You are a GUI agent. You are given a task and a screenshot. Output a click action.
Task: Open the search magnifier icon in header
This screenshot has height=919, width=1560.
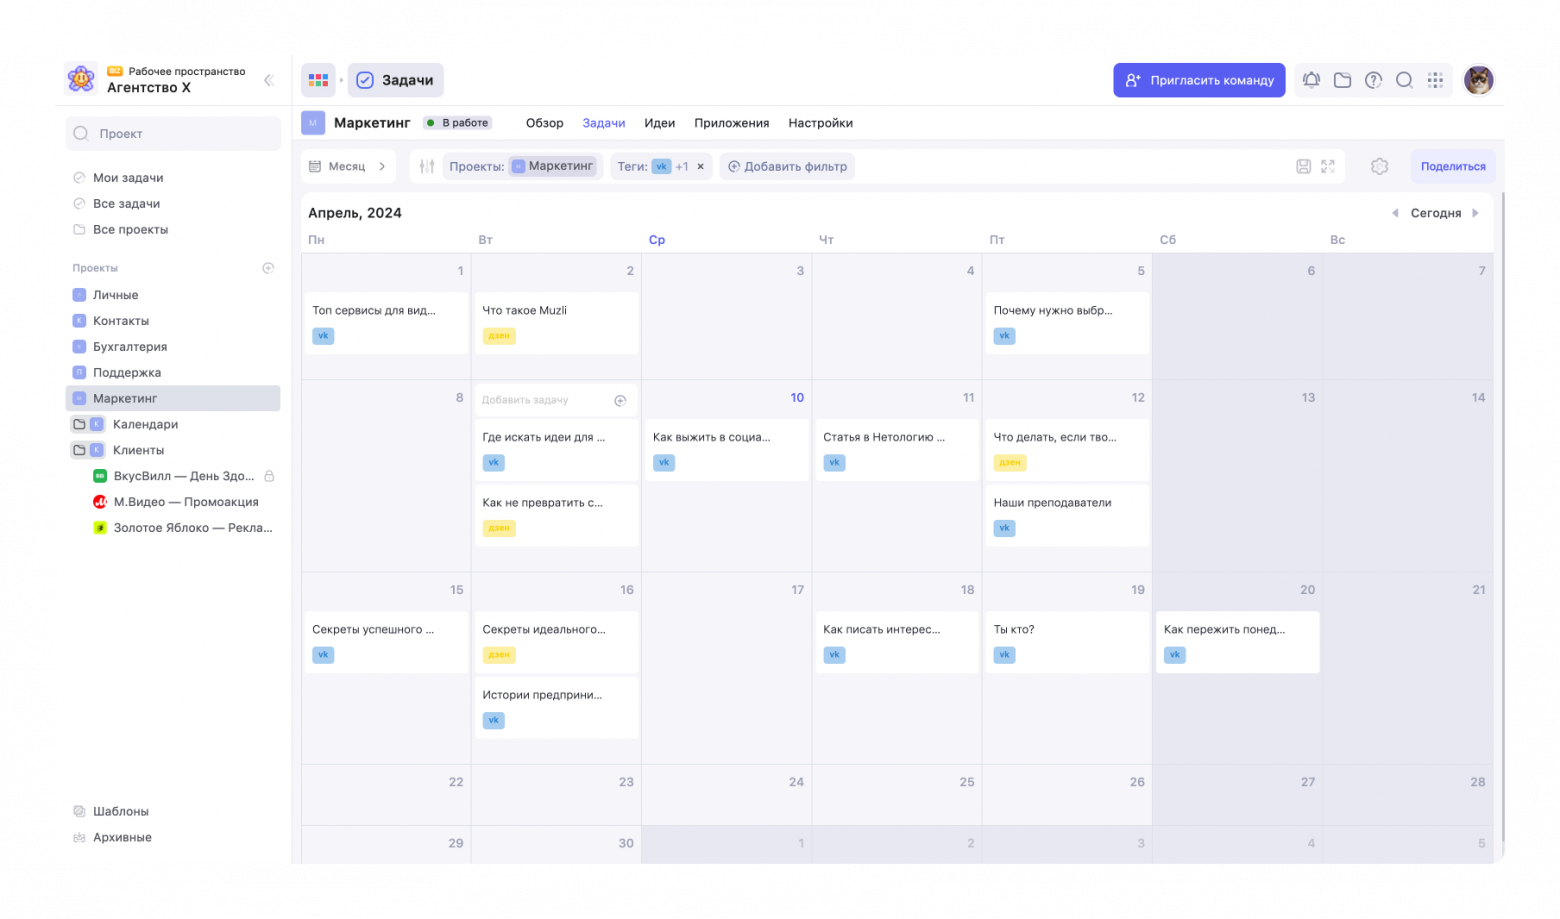tap(1404, 80)
